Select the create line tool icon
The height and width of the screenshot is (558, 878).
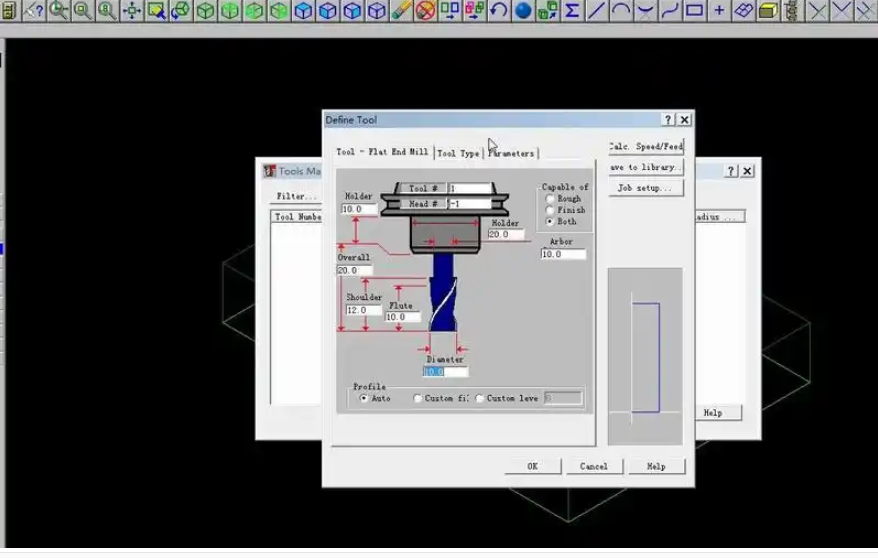point(597,11)
